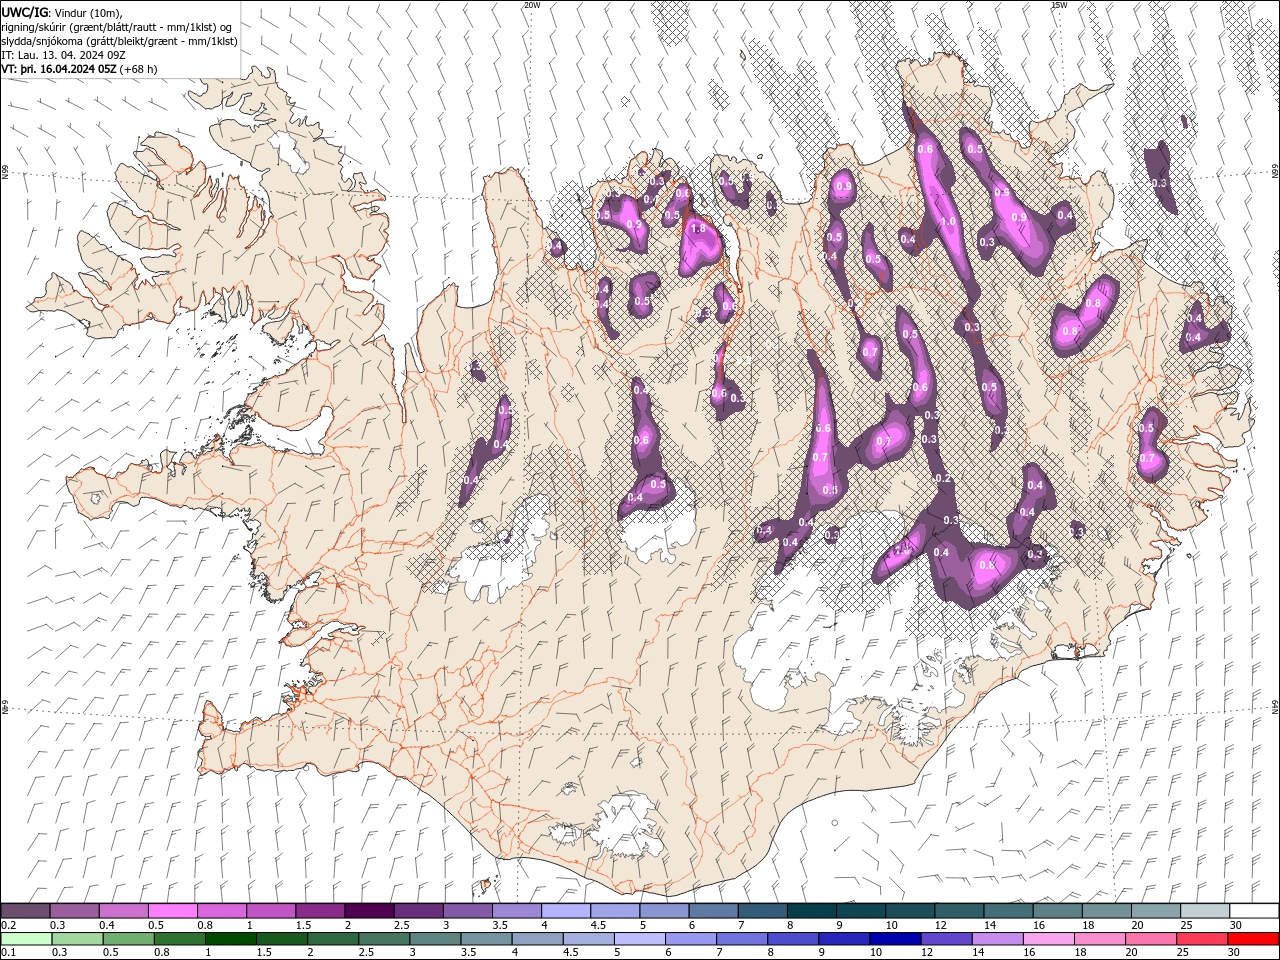
Task: Select the deep navy 10 rain scale swatch
Action: (895, 939)
